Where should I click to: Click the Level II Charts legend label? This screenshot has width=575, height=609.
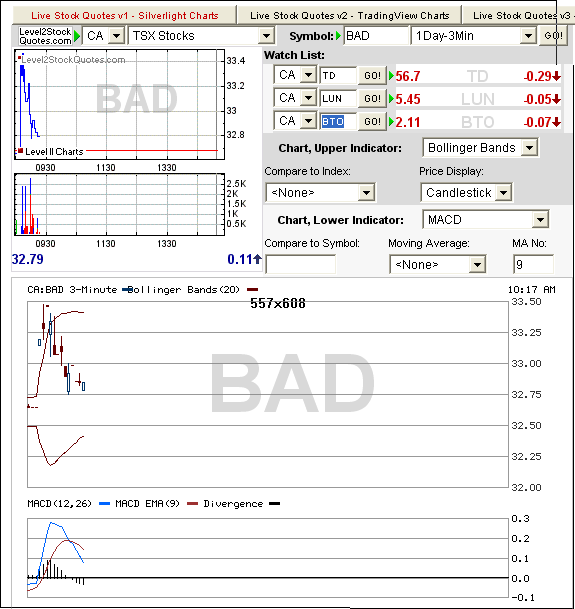[54, 152]
